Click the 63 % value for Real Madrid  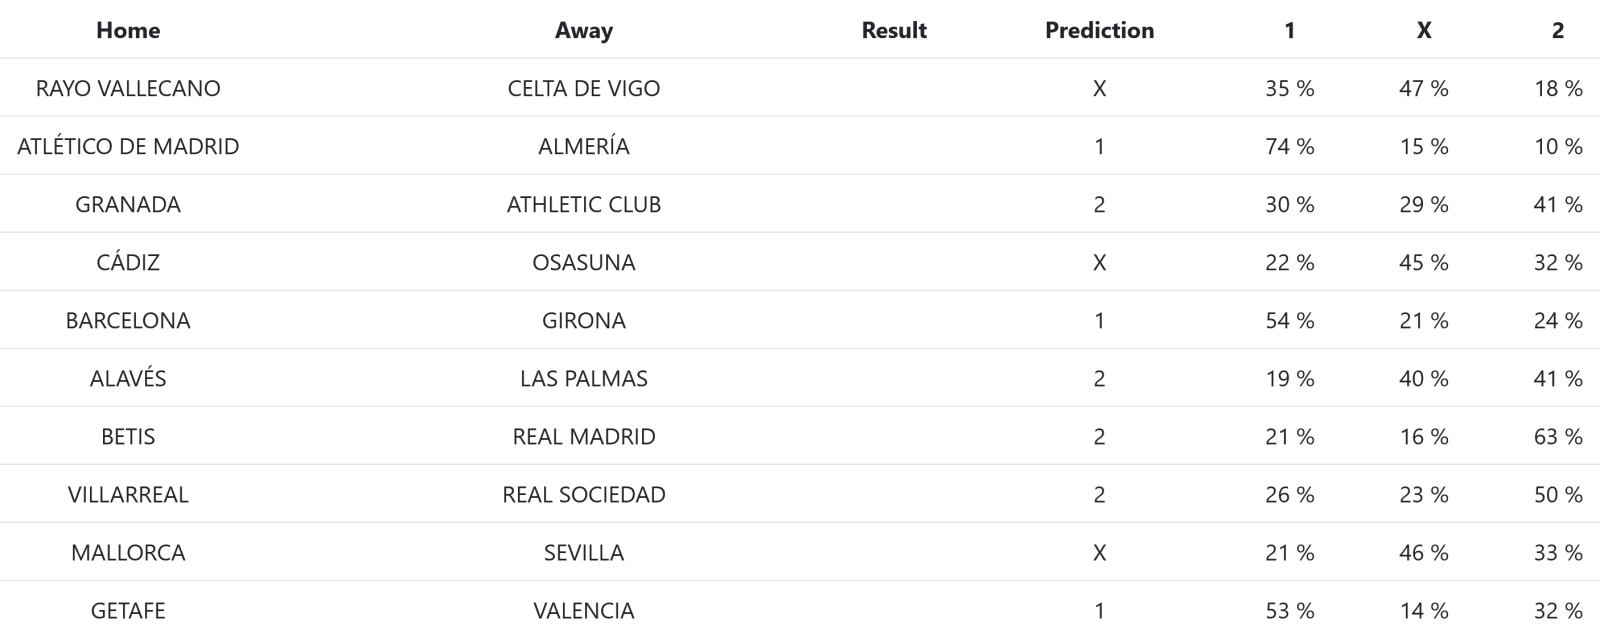[x=1557, y=436]
